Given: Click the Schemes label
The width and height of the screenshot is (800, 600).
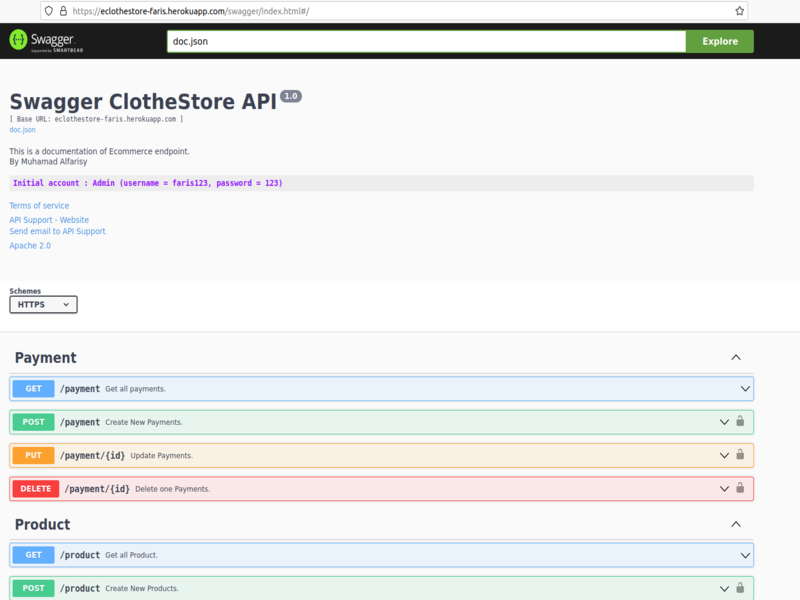Looking at the screenshot, I should [x=25, y=291].
